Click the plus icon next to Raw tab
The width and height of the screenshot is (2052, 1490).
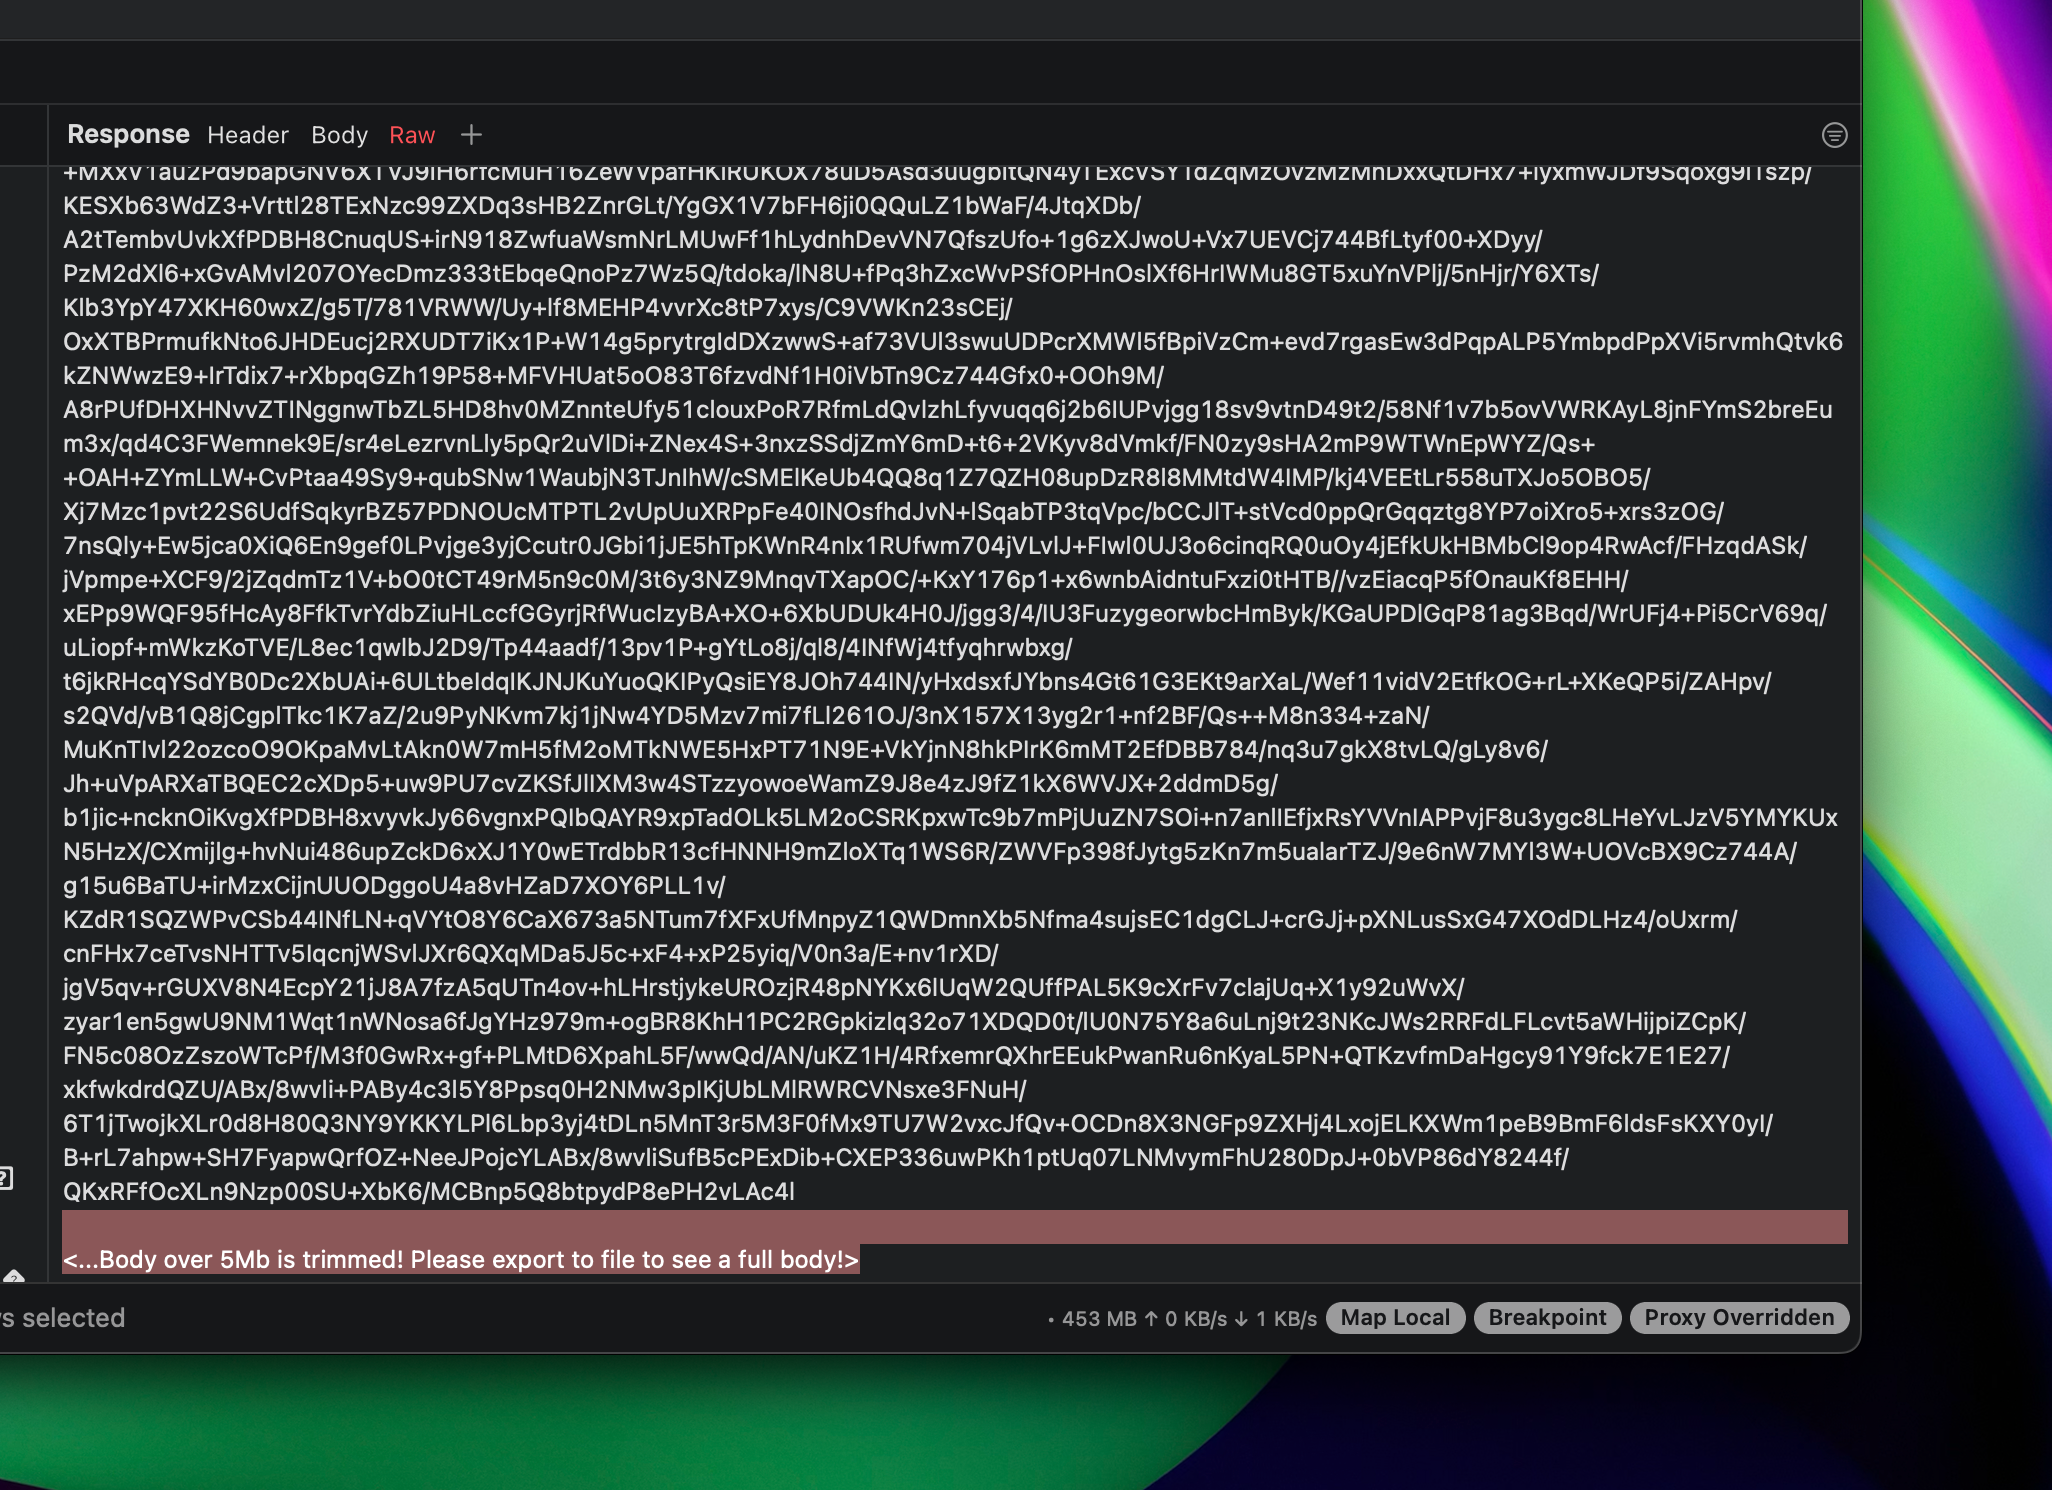pyautogui.click(x=471, y=134)
